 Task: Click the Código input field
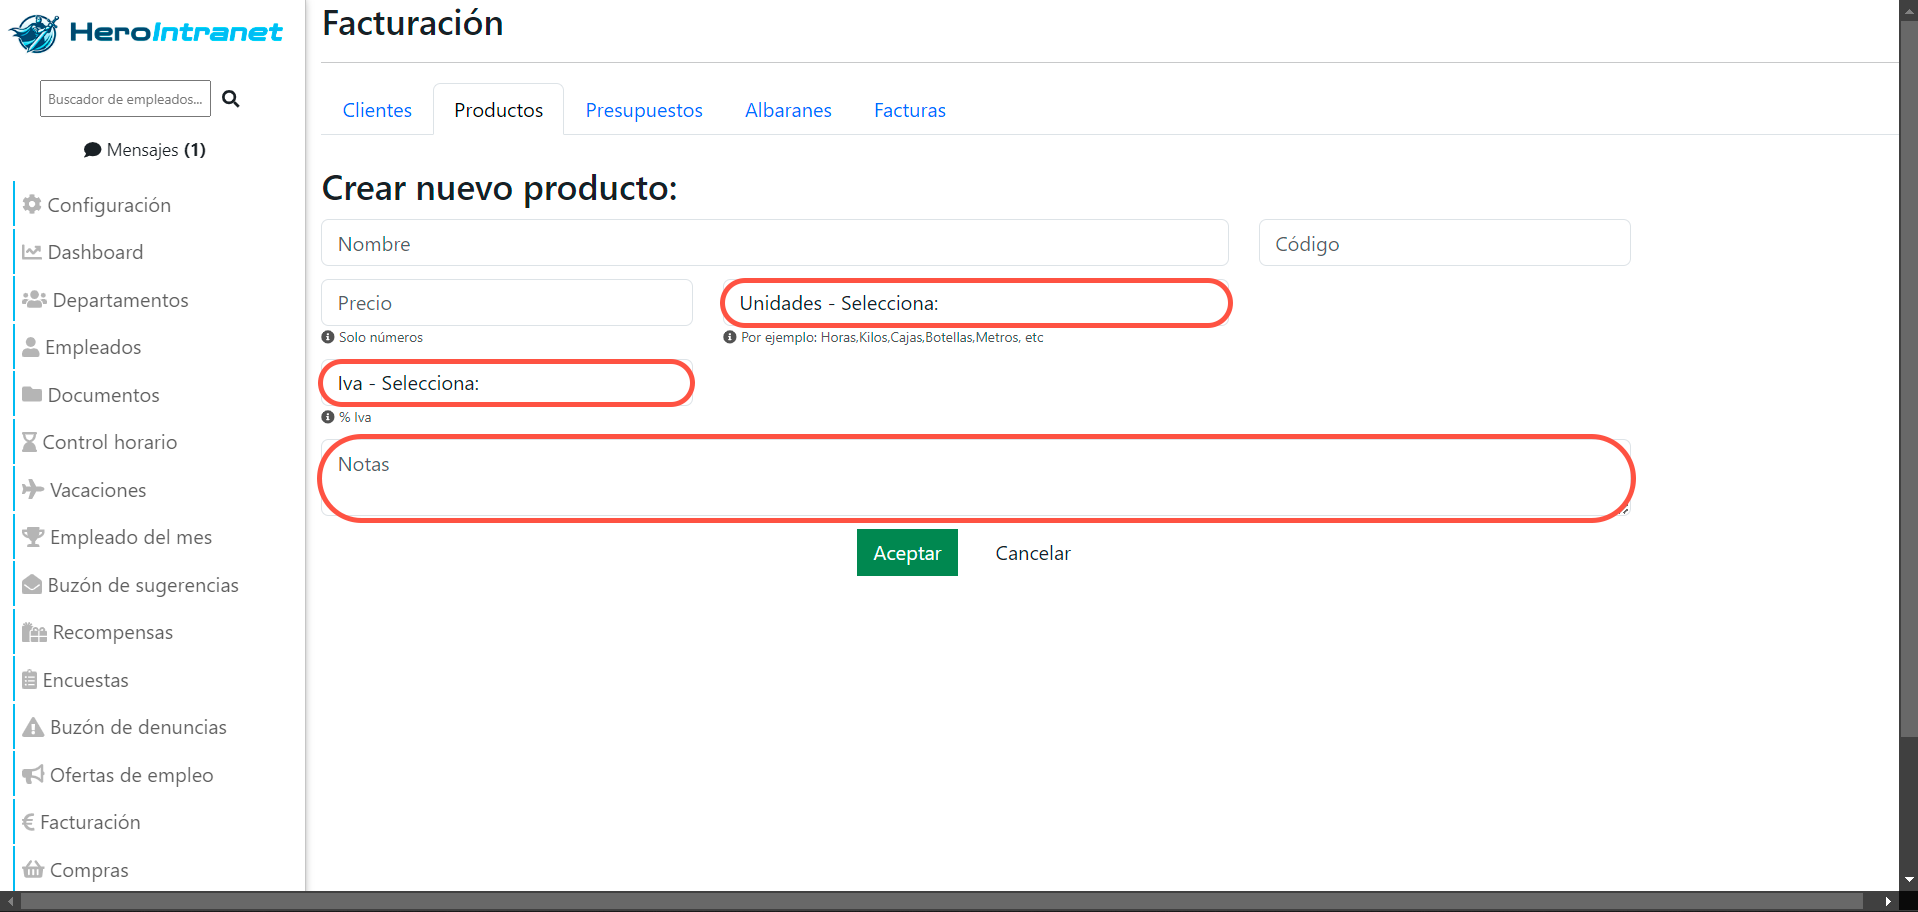(1445, 243)
